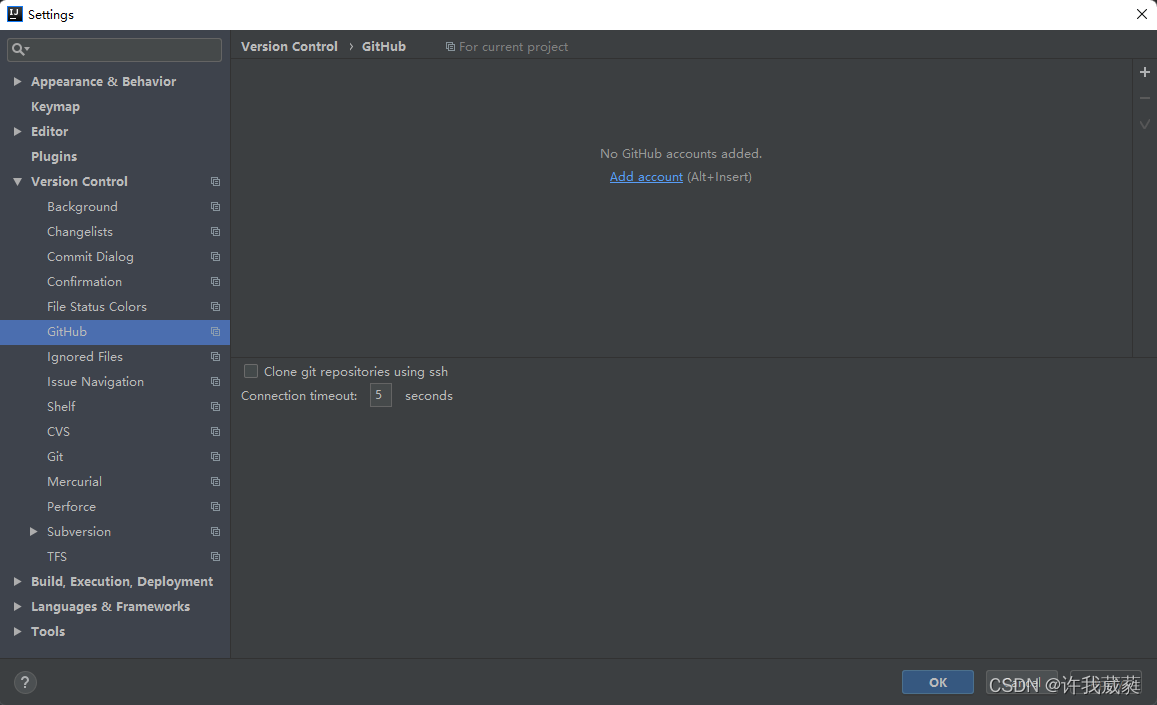The image size is (1157, 705).
Task: Click the Add account link
Action: [x=646, y=177]
